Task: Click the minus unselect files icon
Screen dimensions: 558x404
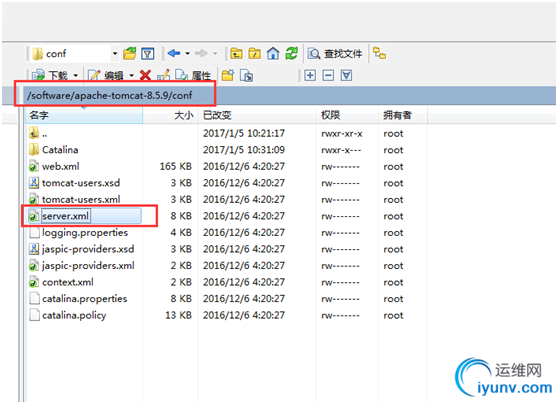Action: [x=328, y=75]
